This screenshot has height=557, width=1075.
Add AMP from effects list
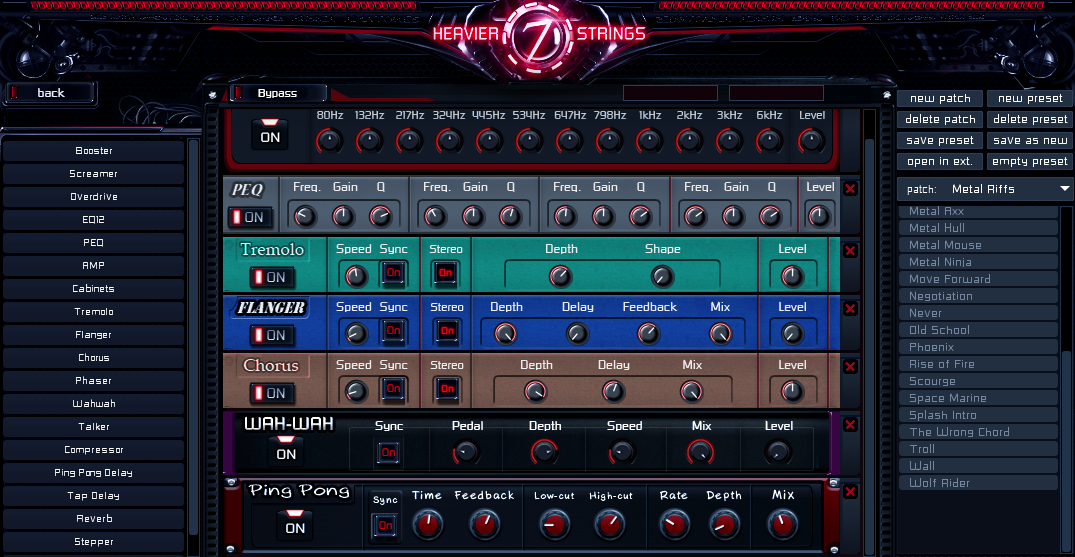click(x=94, y=265)
